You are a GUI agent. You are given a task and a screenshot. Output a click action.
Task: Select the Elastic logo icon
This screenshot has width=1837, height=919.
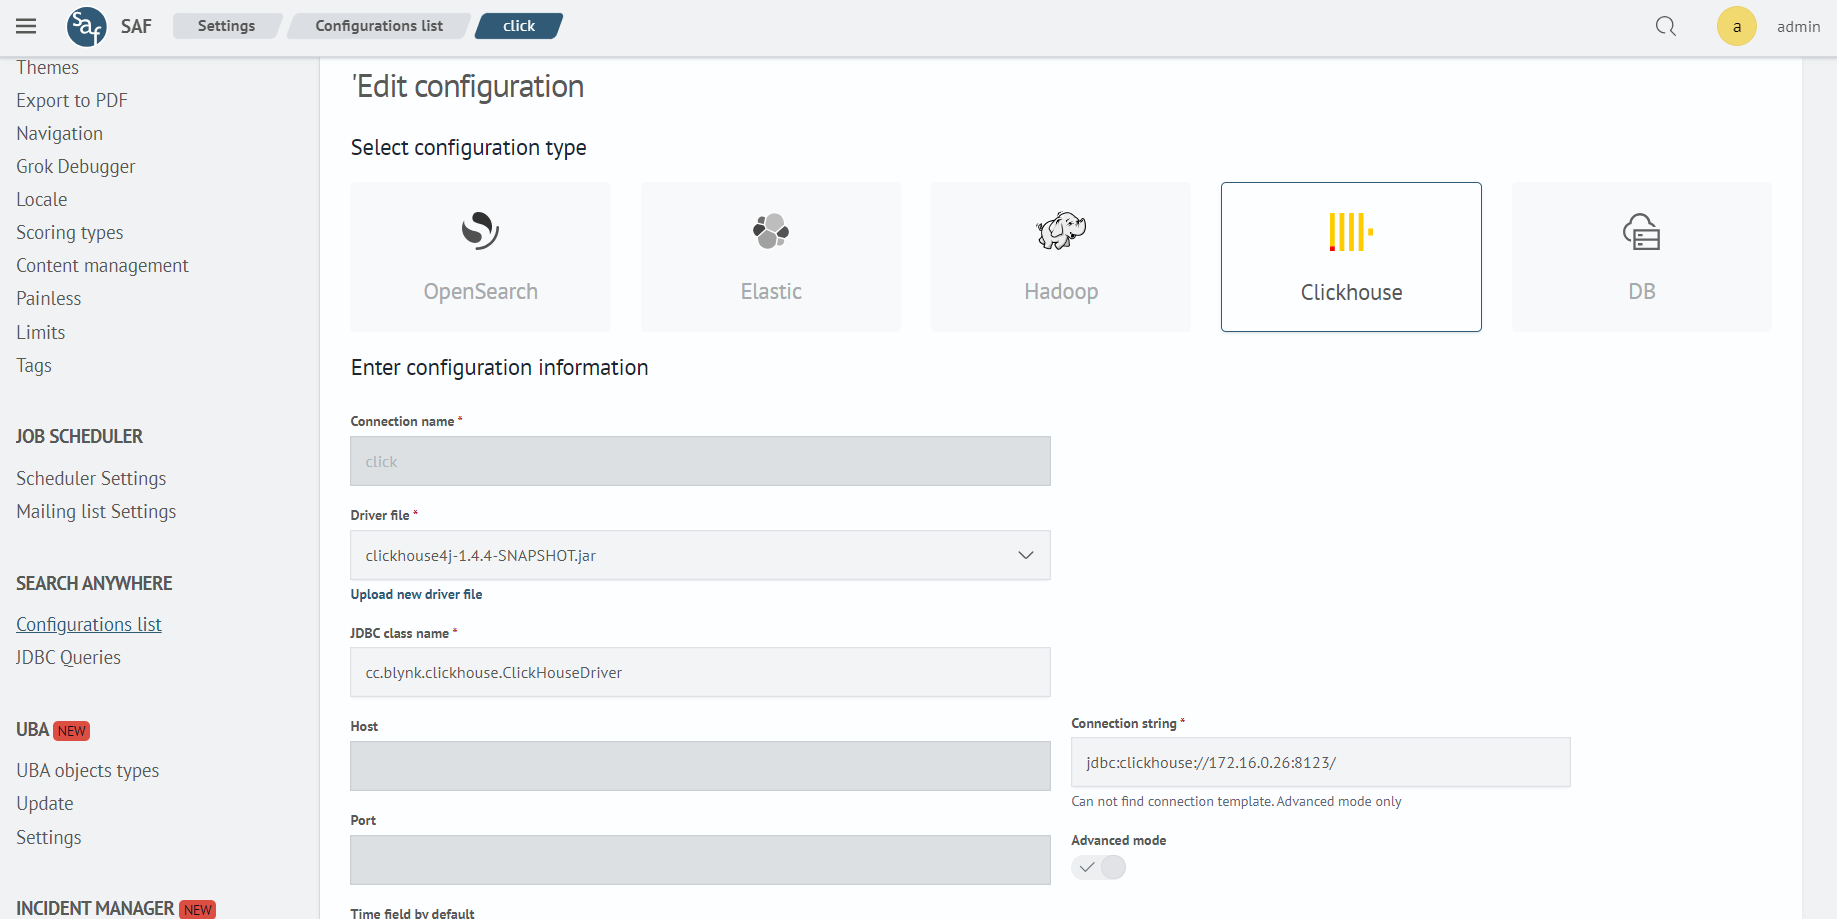[771, 231]
